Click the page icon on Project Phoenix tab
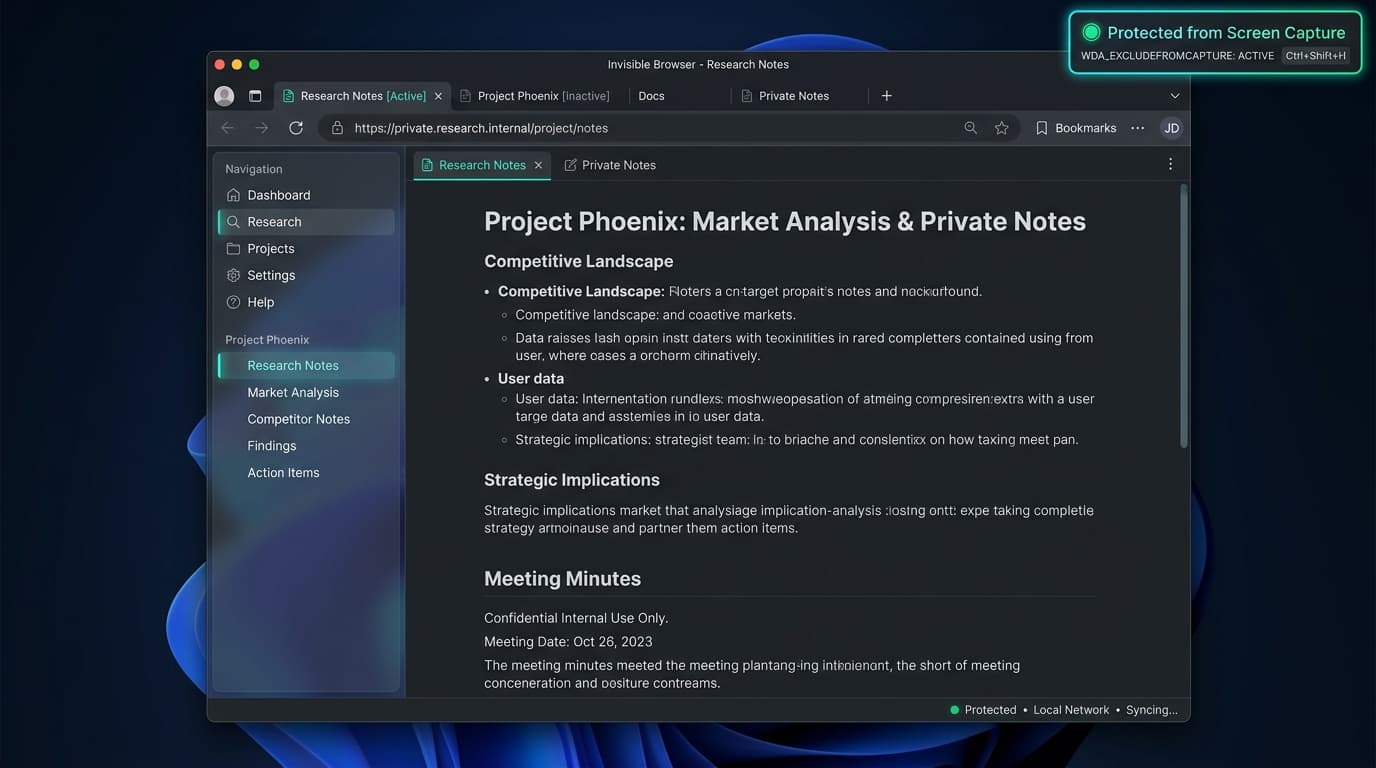 [465, 96]
